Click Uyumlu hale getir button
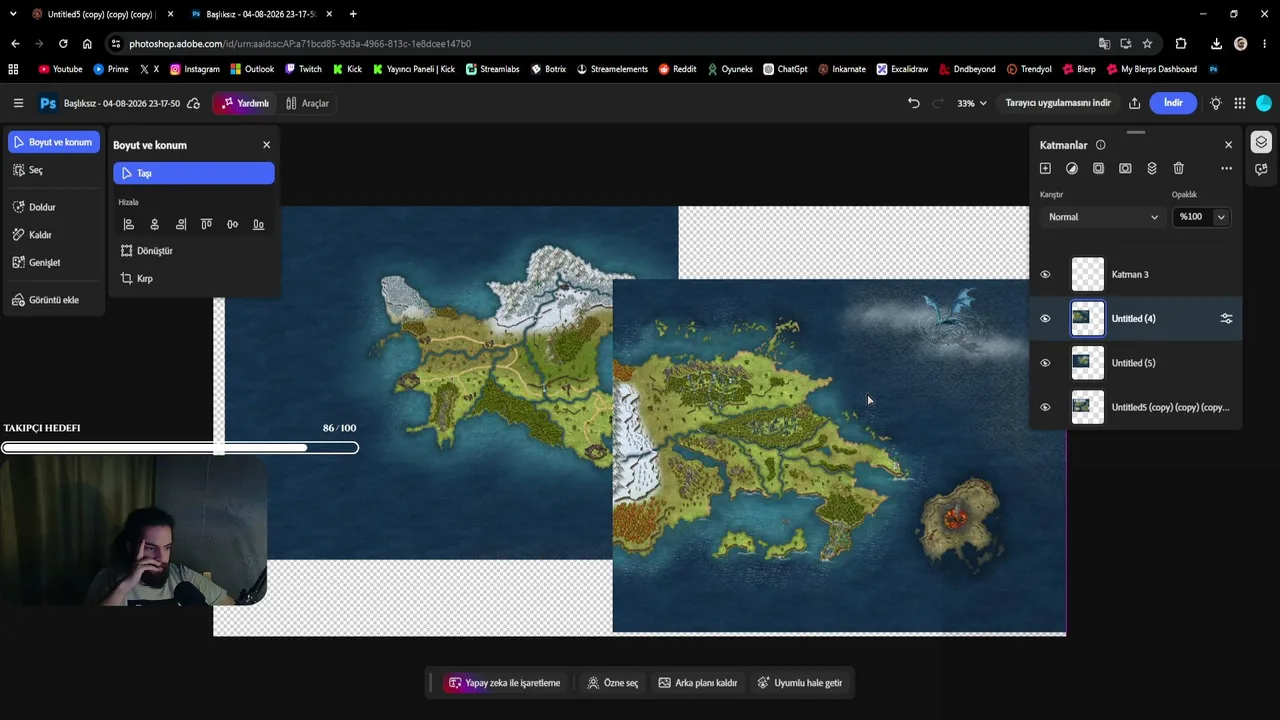1280x720 pixels. click(800, 683)
